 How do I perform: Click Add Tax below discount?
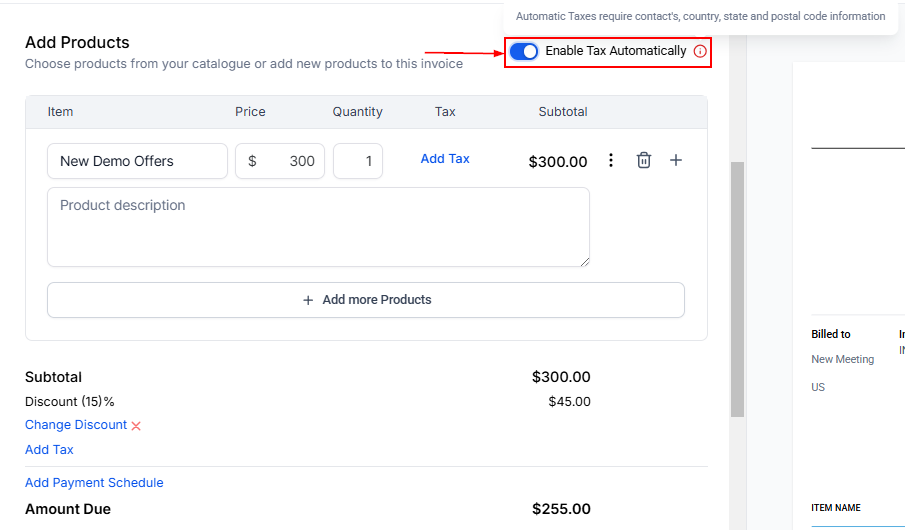point(49,450)
